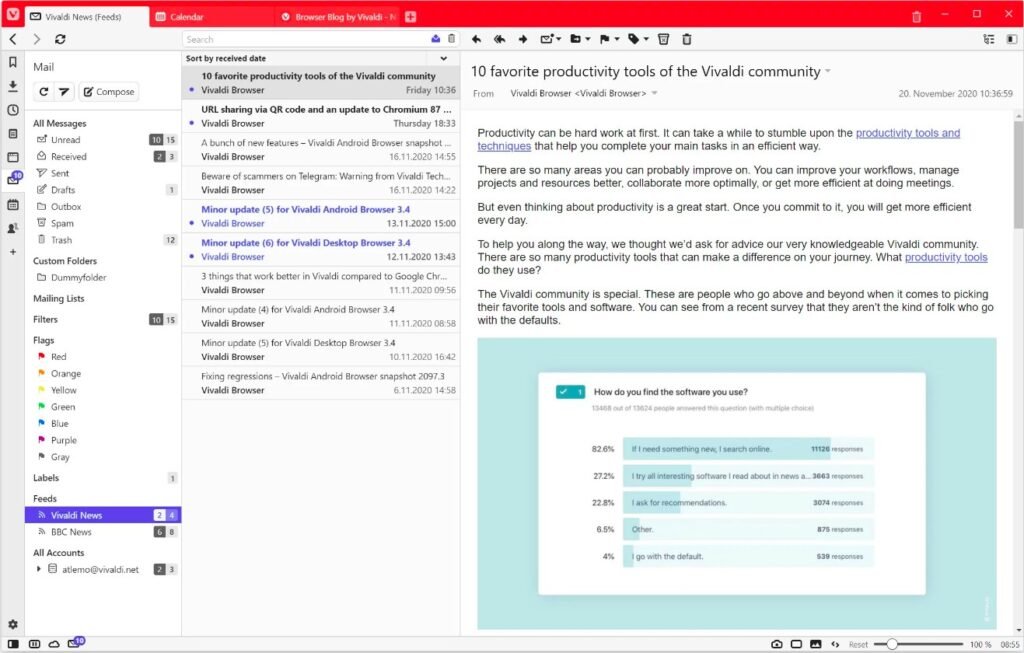The image size is (1024, 653).
Task: Switch to Vivaldi News (Feeds) tab
Action: point(87,17)
